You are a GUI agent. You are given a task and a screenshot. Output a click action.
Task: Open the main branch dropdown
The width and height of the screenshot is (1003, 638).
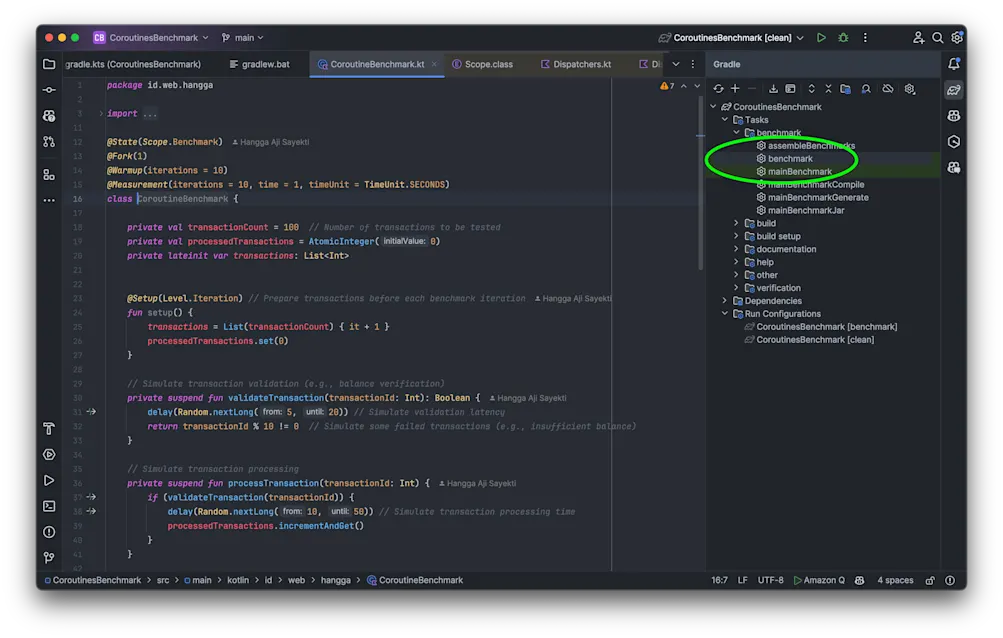[x=243, y=38]
